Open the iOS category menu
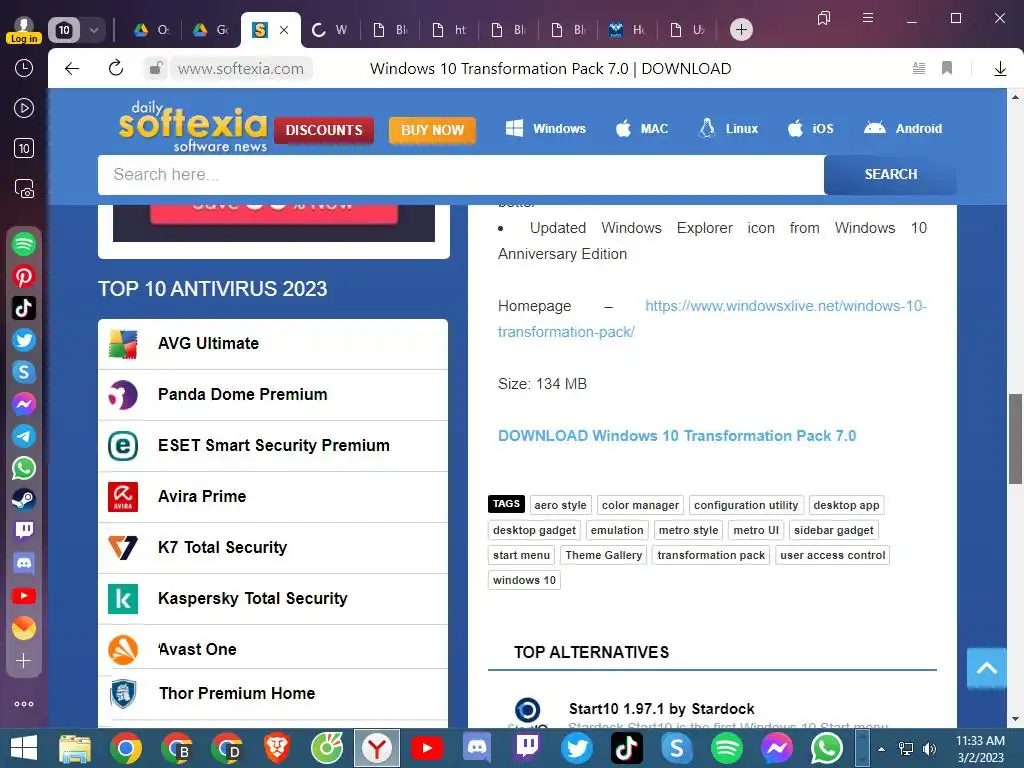1024x768 pixels. coord(810,129)
